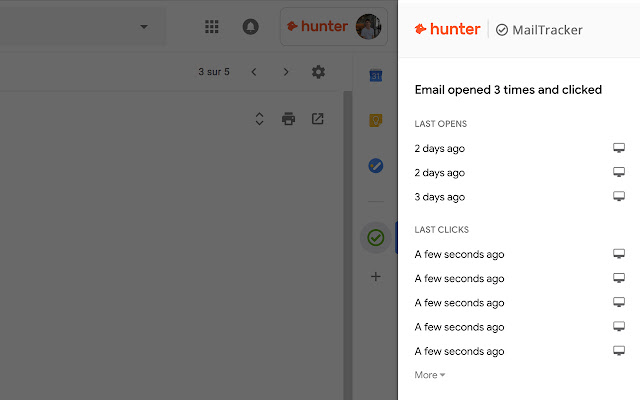
Task: Click the Hunter logo in panel header
Action: point(447,30)
